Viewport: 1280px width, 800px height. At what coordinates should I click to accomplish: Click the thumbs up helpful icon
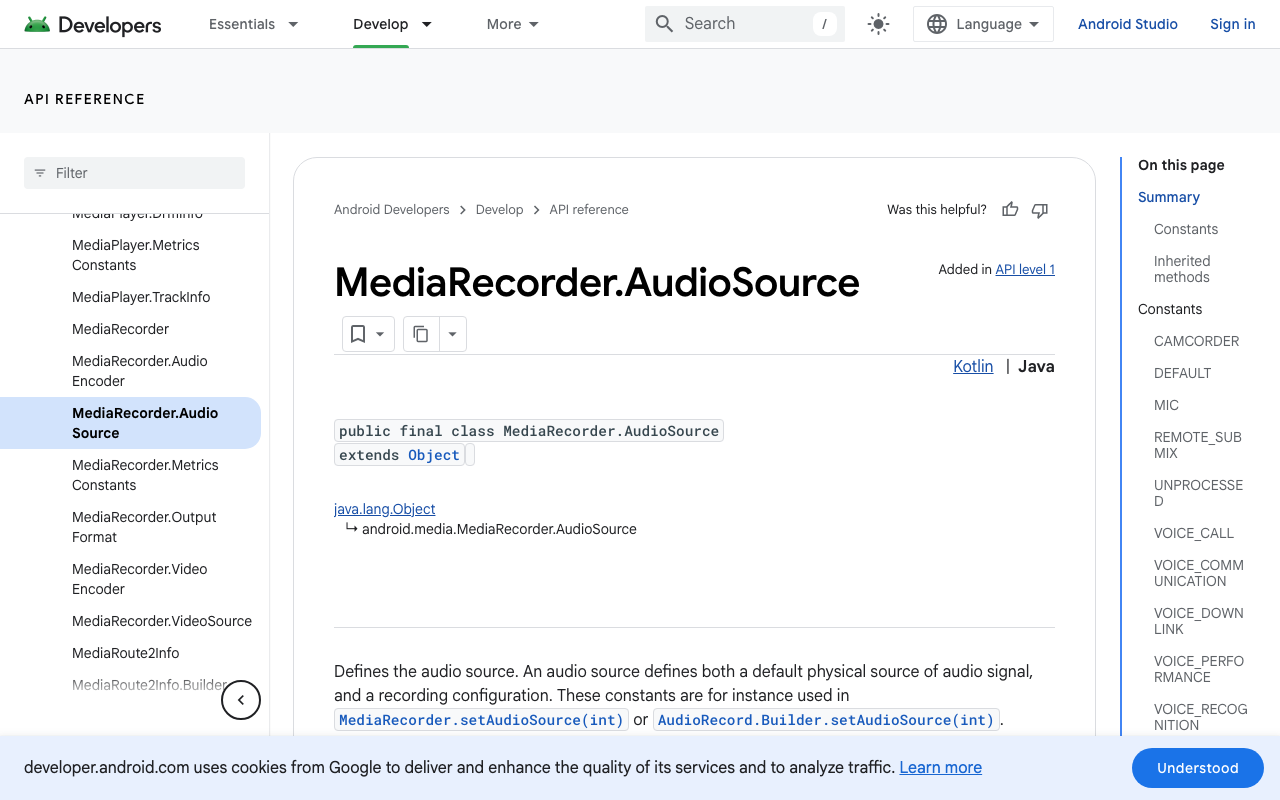coord(1010,209)
